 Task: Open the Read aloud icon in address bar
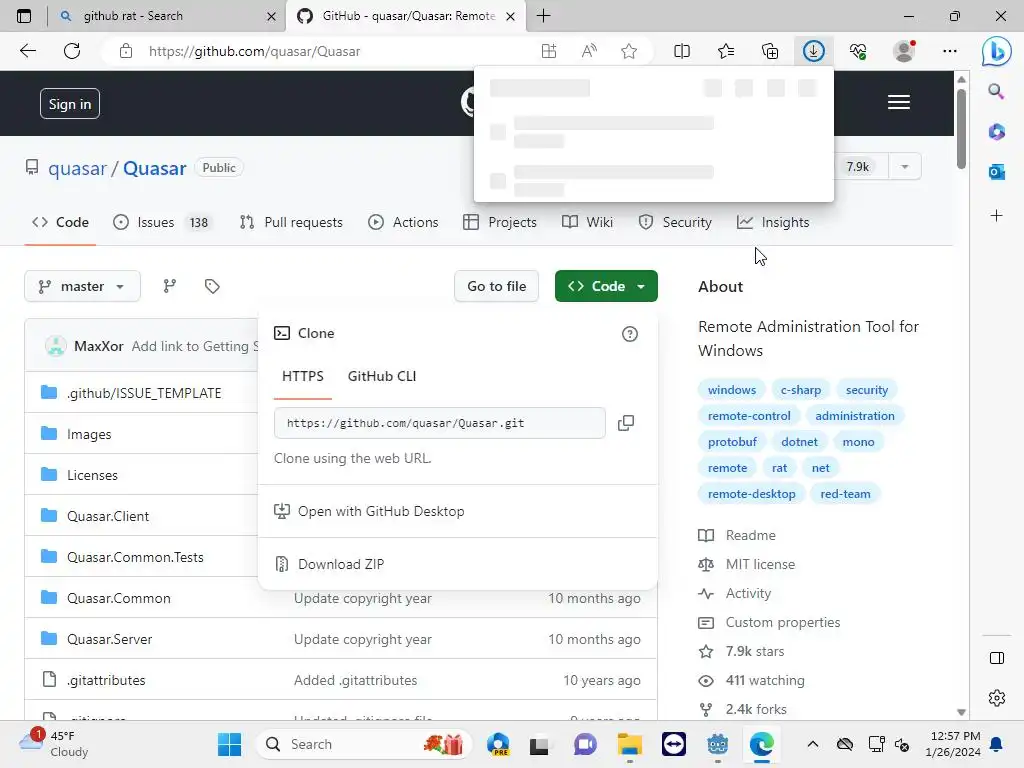pos(589,51)
